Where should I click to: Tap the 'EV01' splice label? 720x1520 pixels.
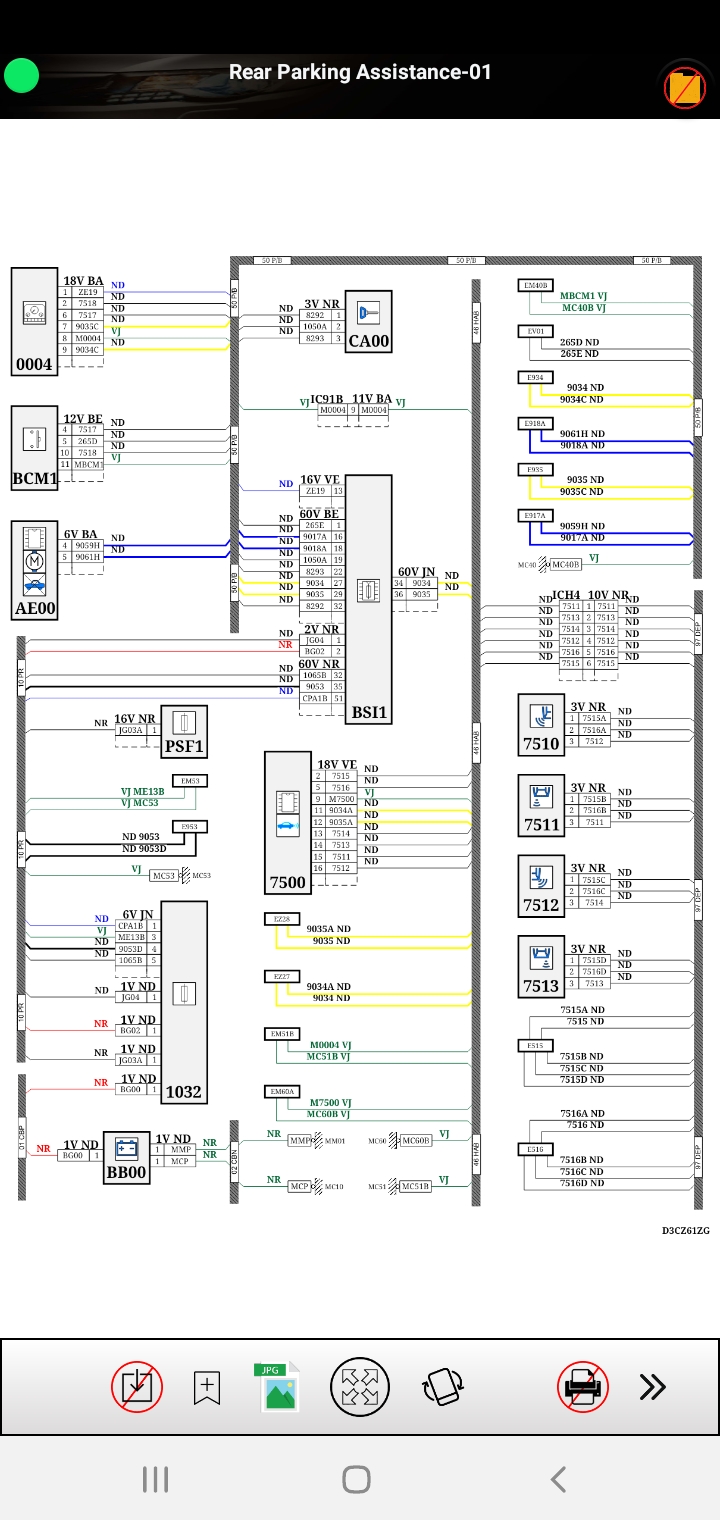pos(536,331)
